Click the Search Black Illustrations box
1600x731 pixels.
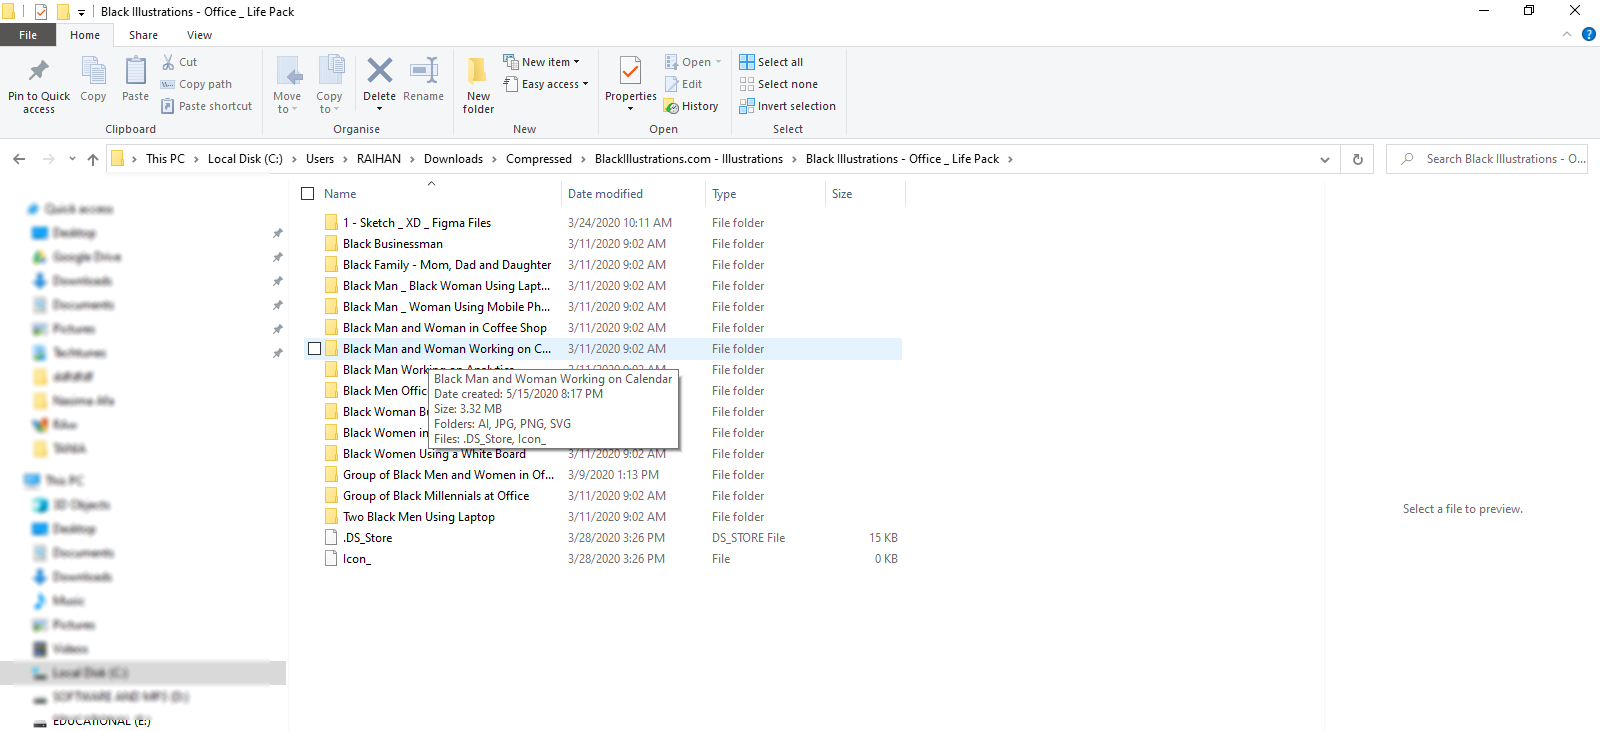click(x=1487, y=159)
